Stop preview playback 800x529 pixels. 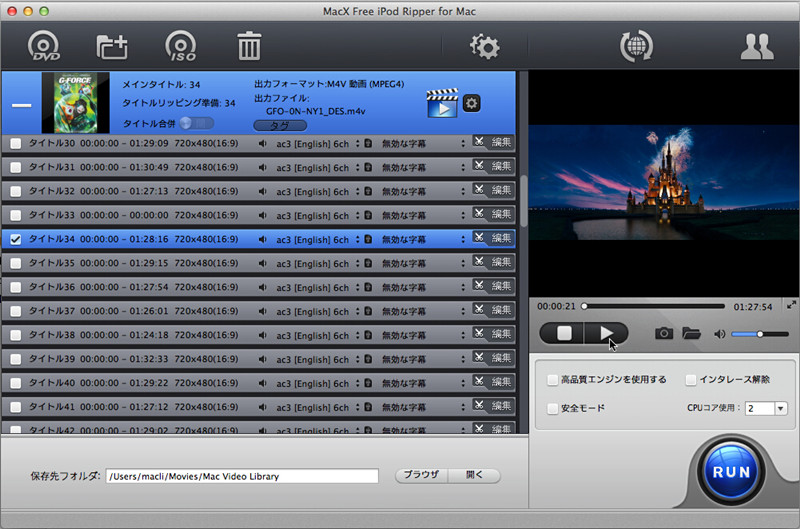pyautogui.click(x=563, y=334)
